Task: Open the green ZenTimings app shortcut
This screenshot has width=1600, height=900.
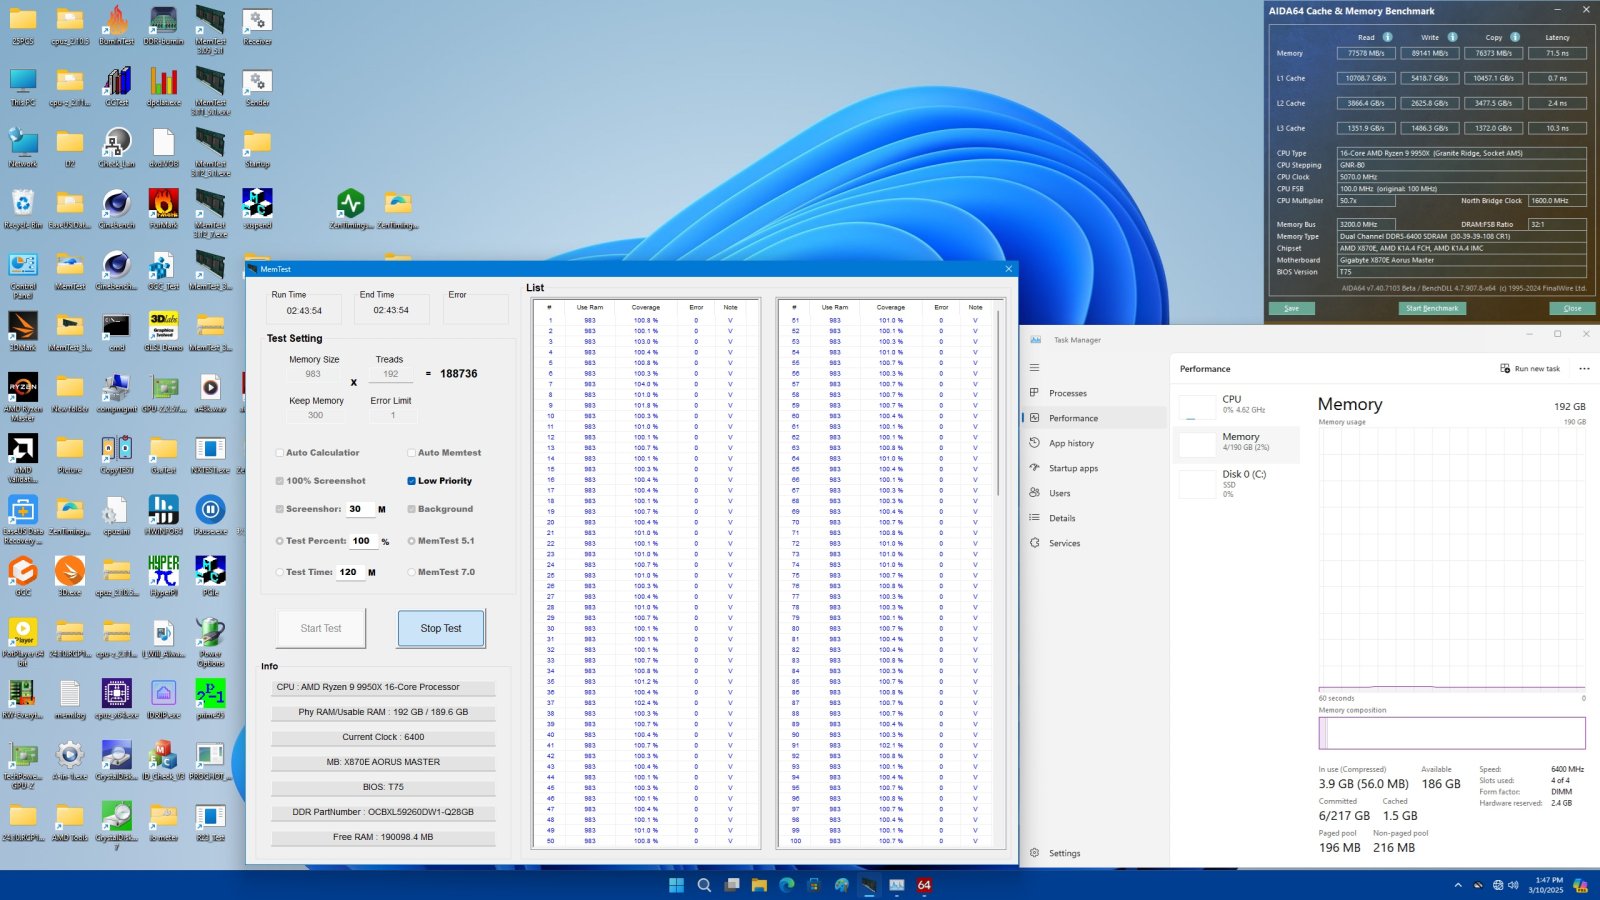Action: tap(350, 210)
